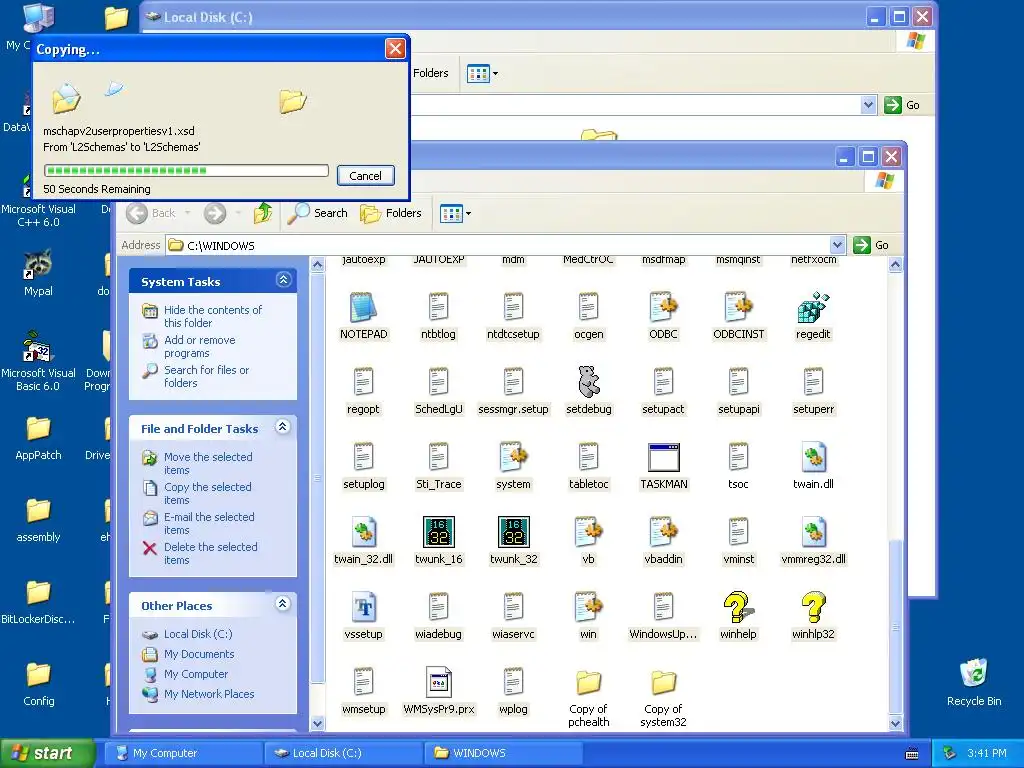Go to My Network Places link
This screenshot has height=768, width=1024.
209,694
